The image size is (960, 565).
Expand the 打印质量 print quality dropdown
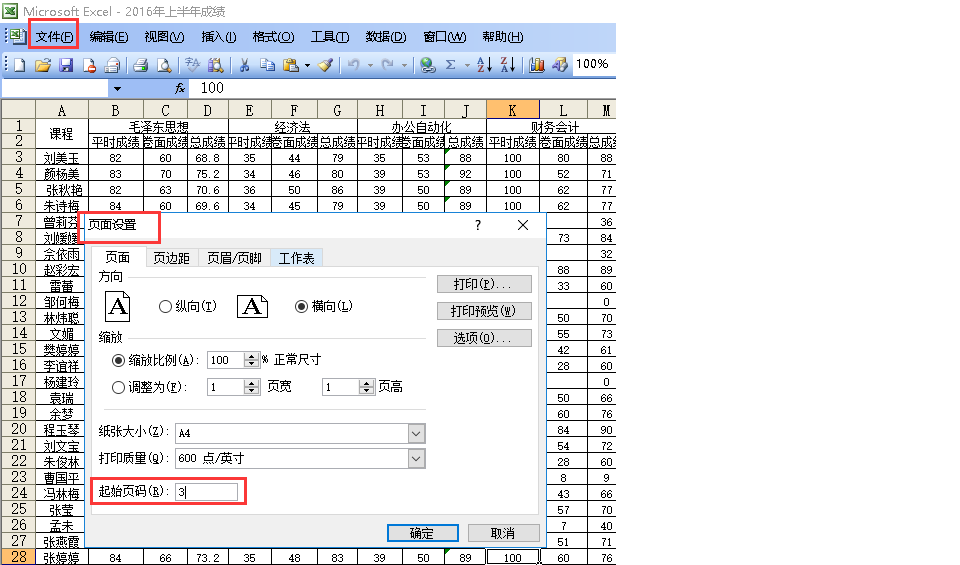[416, 458]
